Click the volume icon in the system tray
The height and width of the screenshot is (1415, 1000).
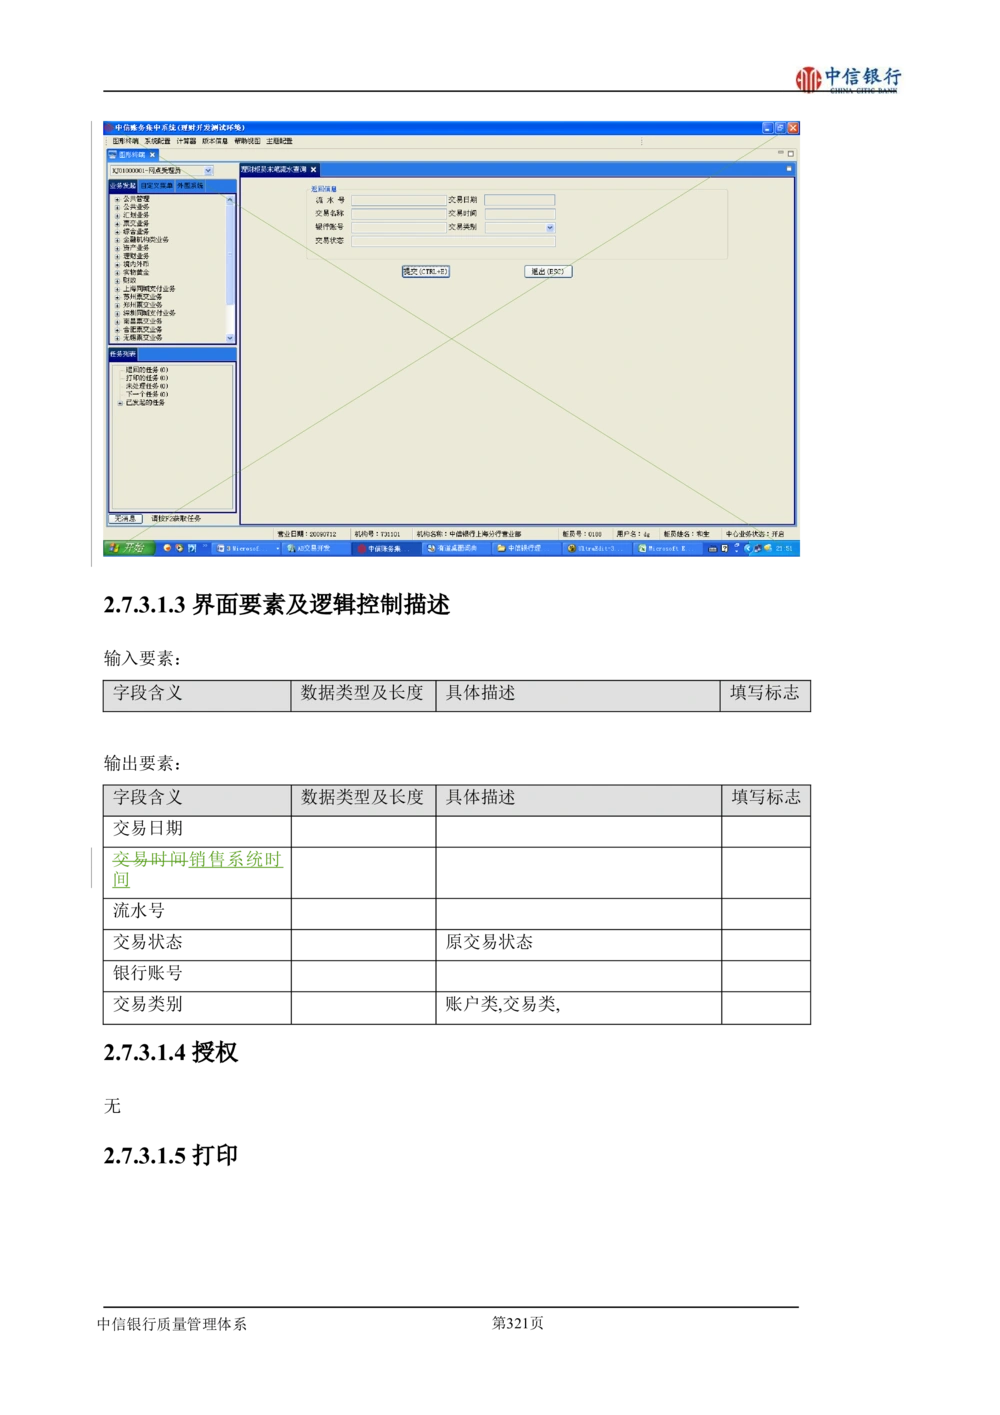[x=767, y=548]
